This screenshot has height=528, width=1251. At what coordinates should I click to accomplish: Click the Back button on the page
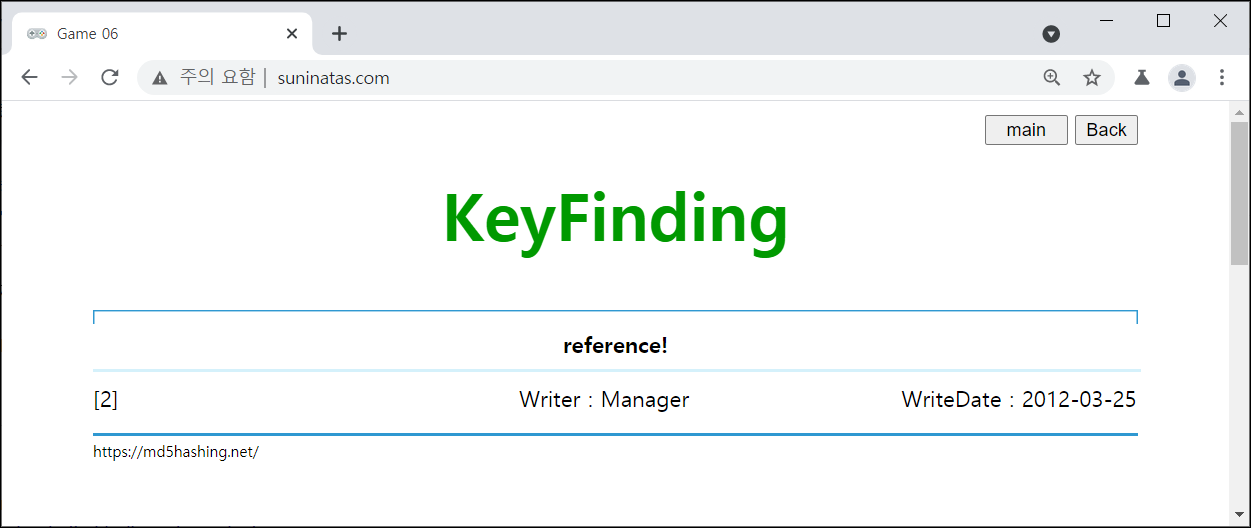[1106, 130]
